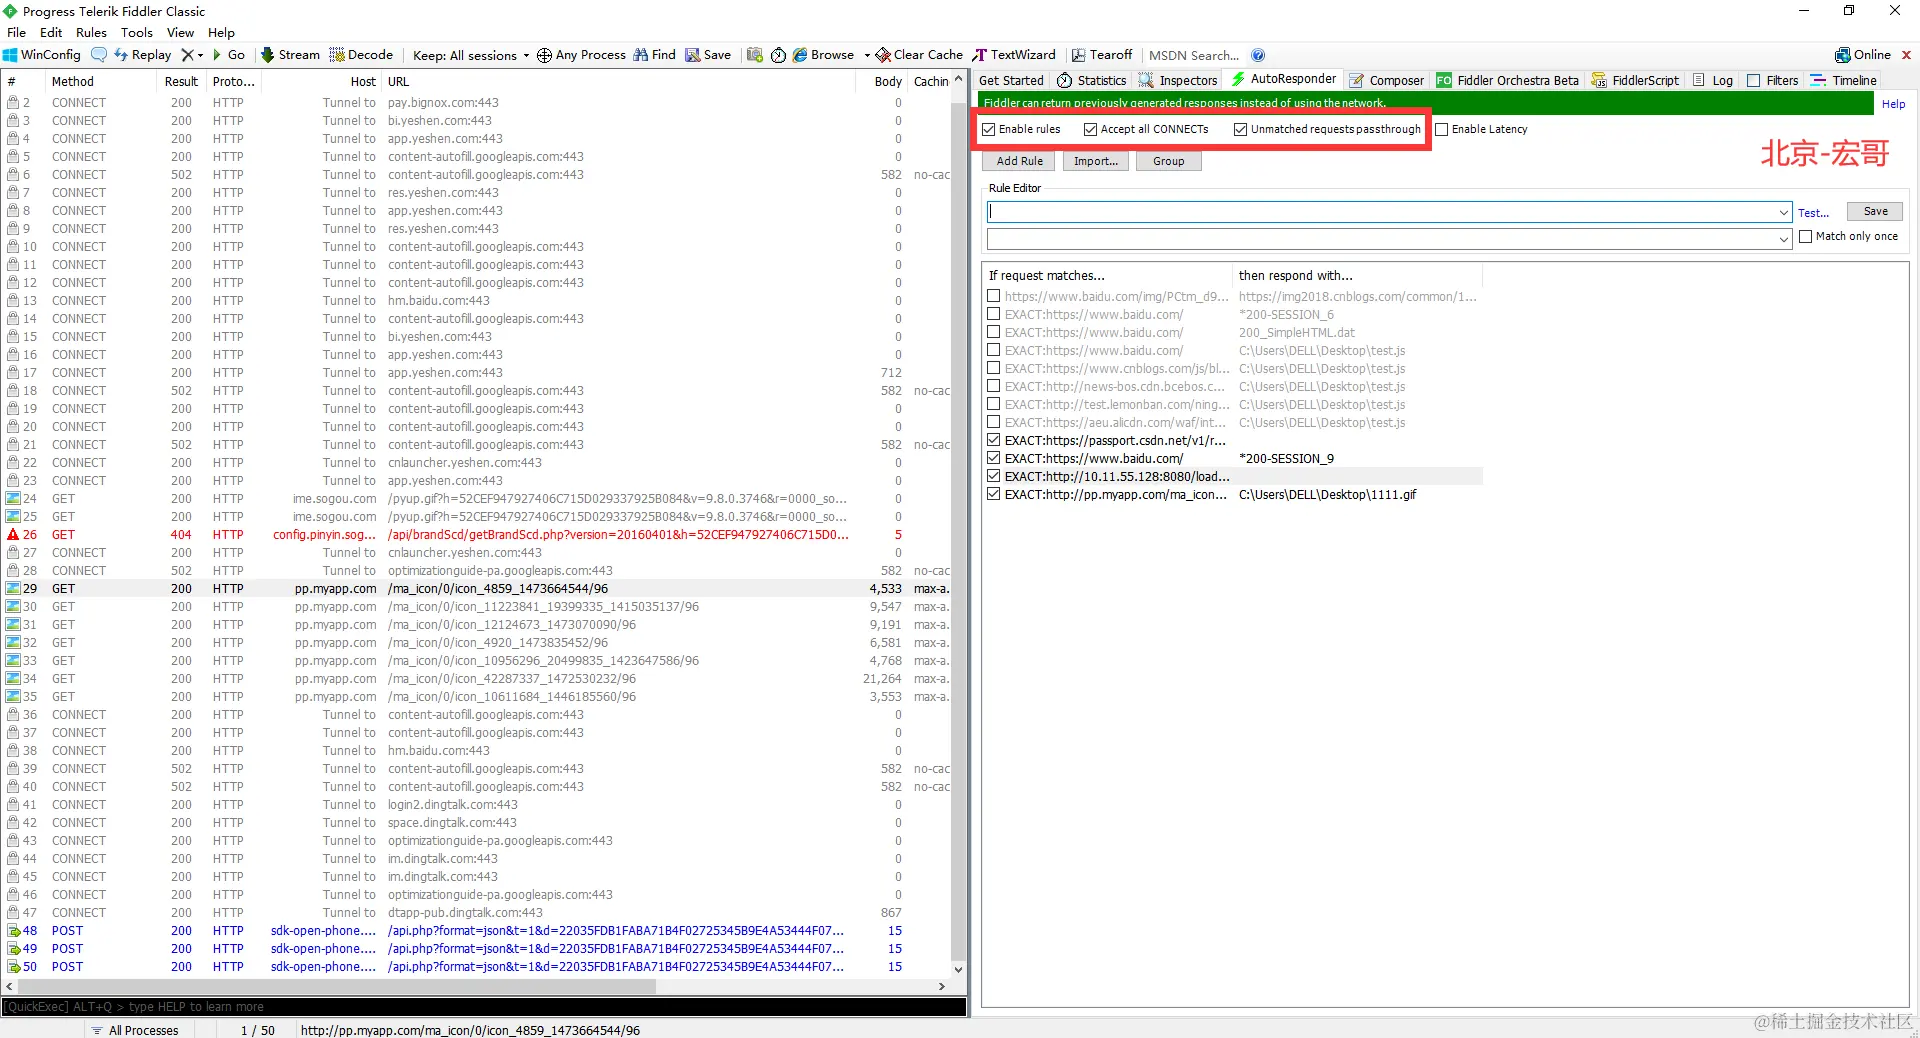Toggle the Enable rules checkbox
This screenshot has width=1920, height=1038.
tap(989, 129)
